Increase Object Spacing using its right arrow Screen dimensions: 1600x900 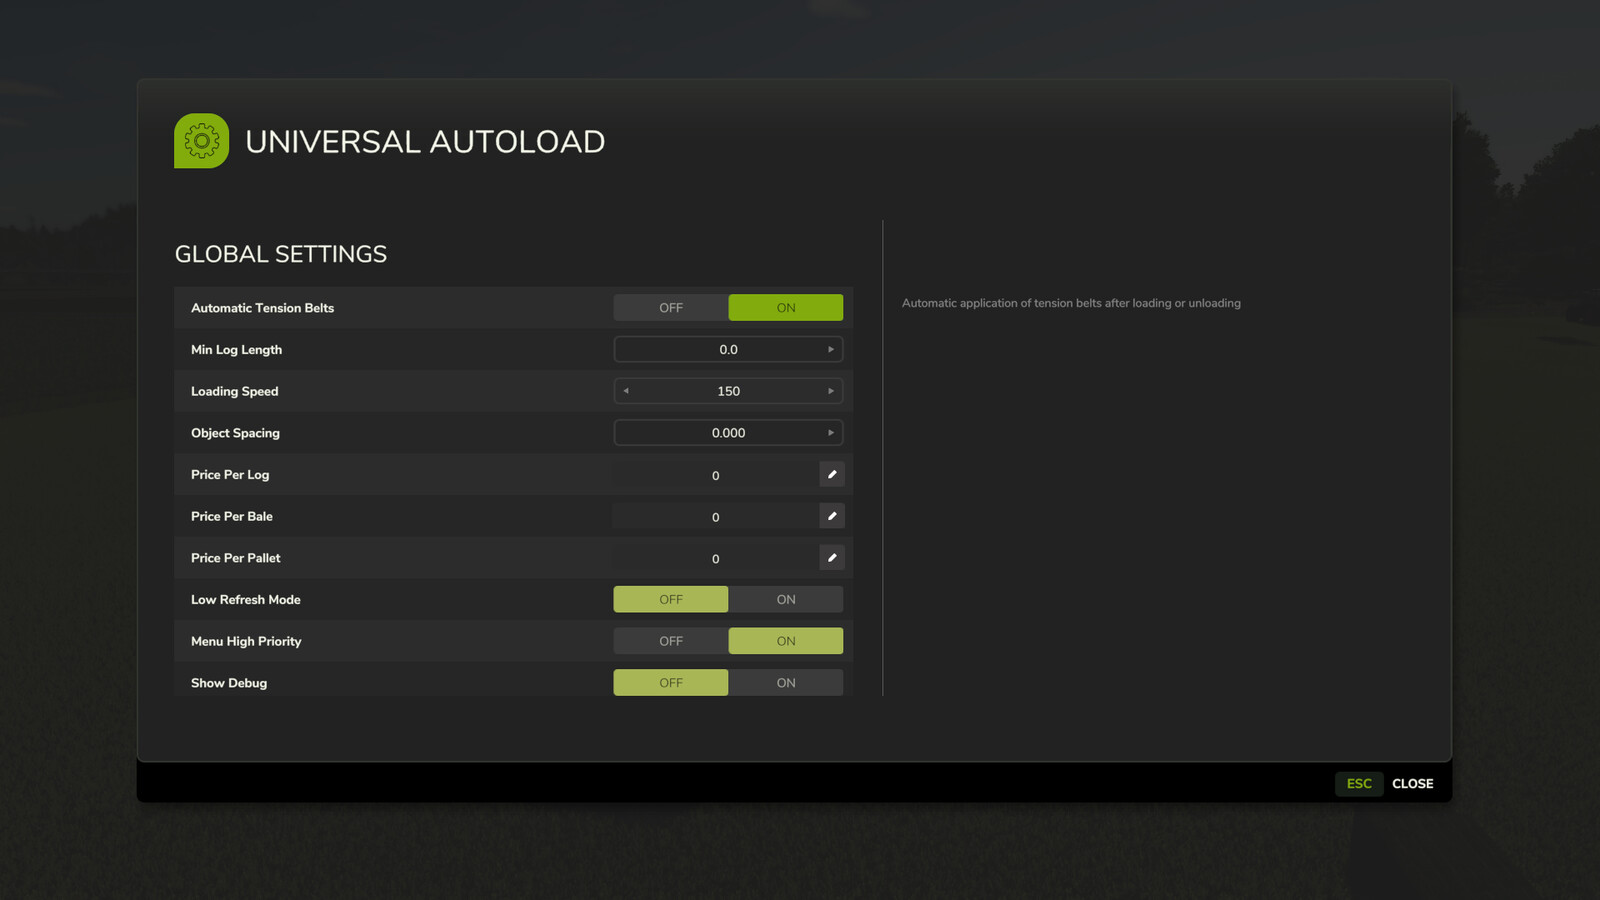pyautogui.click(x=831, y=432)
